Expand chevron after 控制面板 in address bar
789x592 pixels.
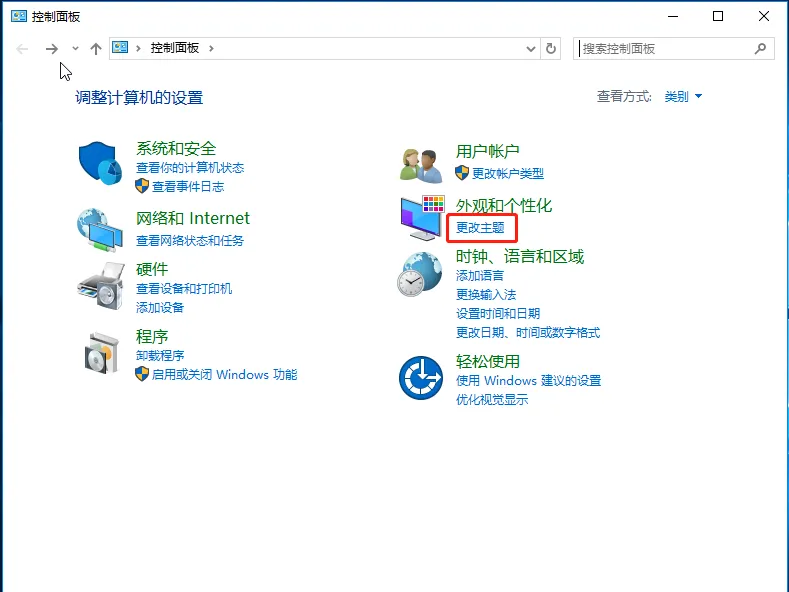coord(211,48)
